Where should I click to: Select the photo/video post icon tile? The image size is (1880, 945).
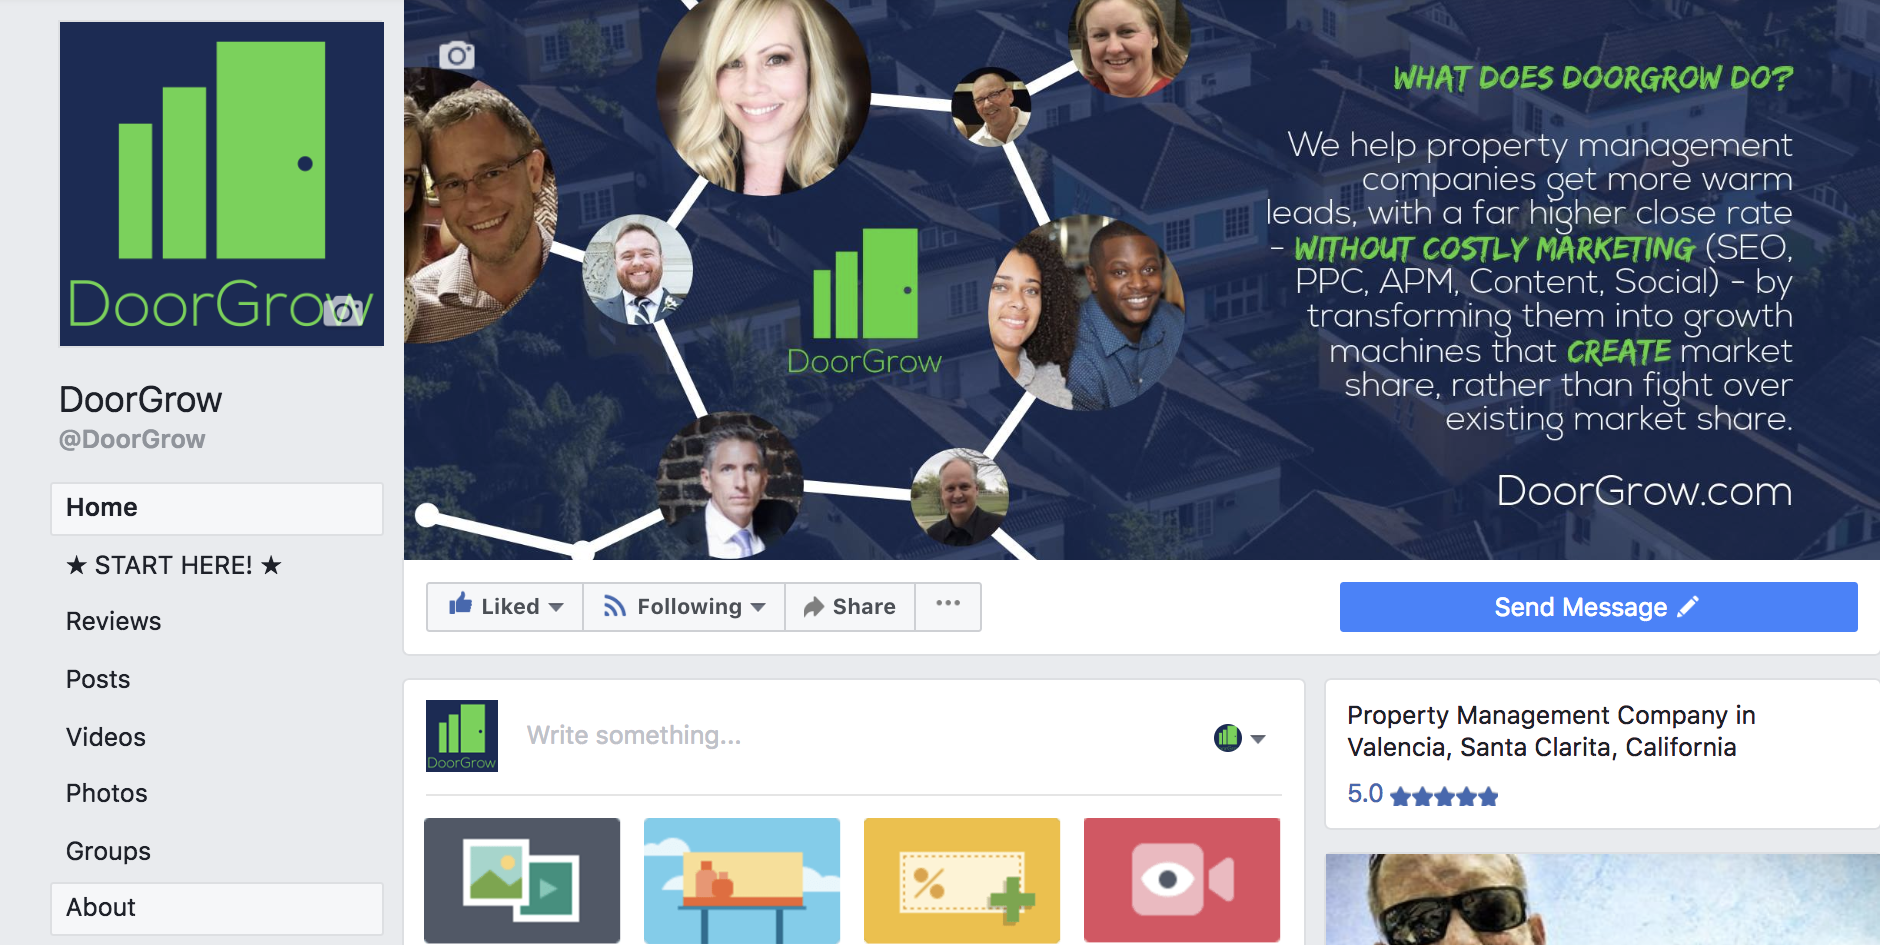(x=522, y=880)
